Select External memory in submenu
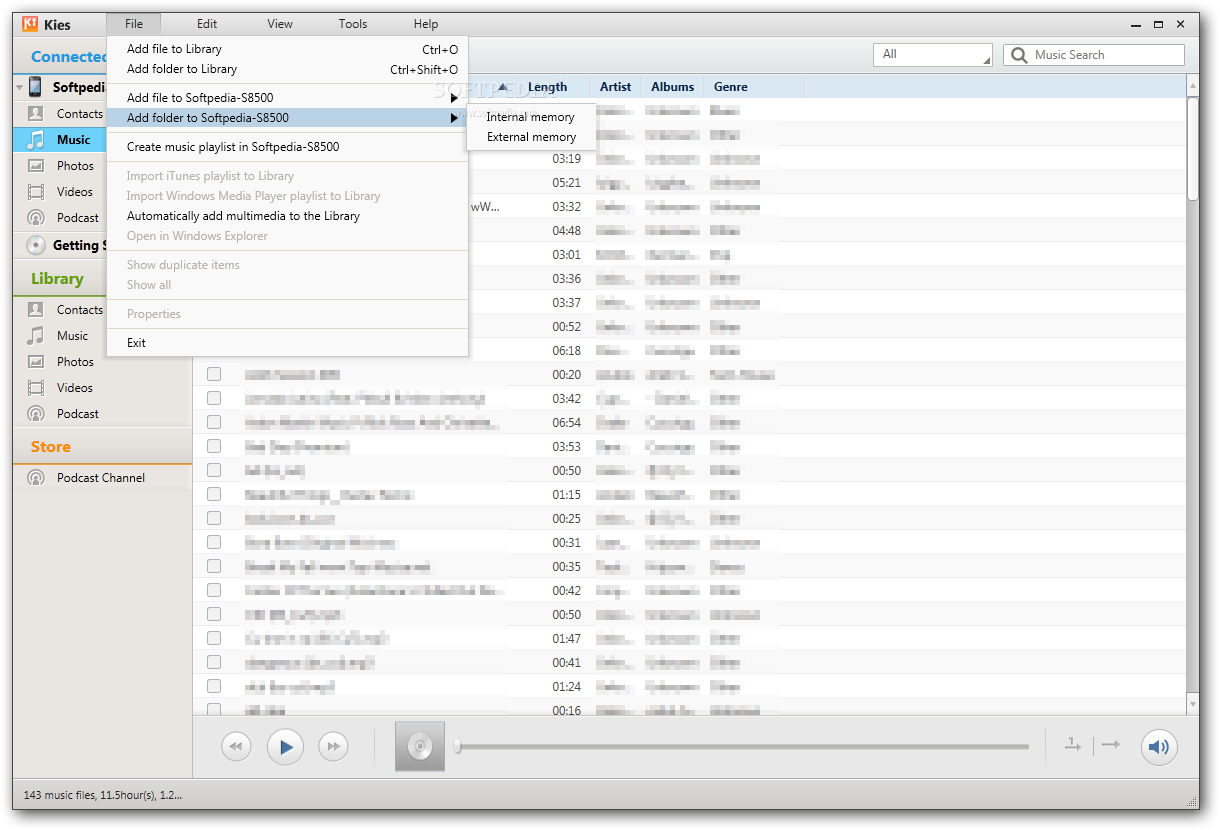Screen dimensions: 1220x830 coord(531,137)
